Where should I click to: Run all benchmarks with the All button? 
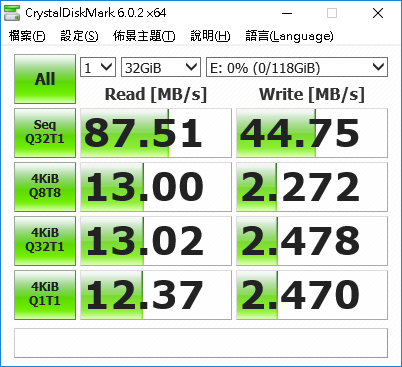(x=45, y=79)
